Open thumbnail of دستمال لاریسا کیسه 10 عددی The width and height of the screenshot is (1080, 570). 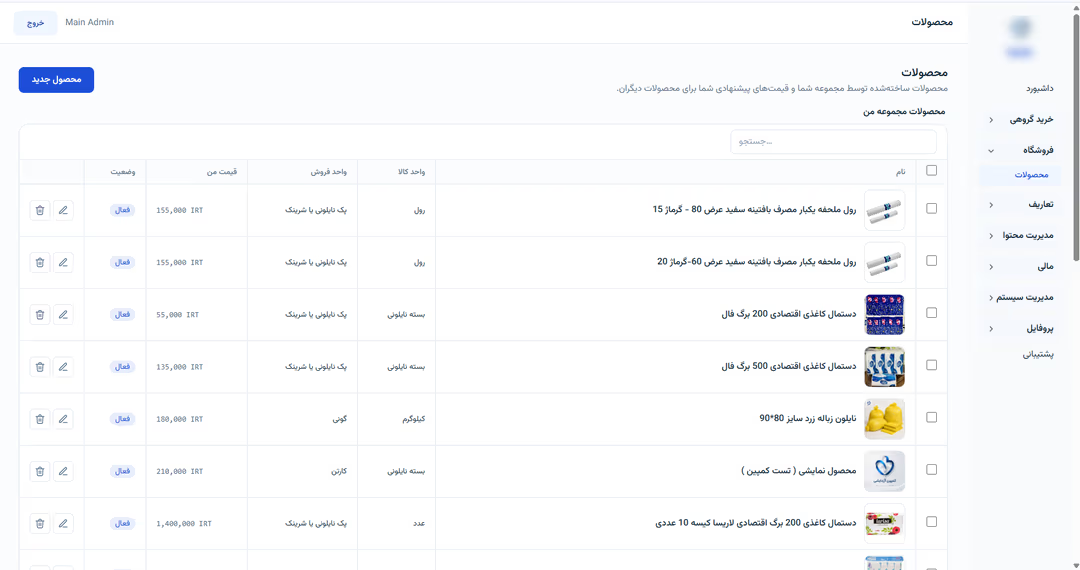click(884, 523)
